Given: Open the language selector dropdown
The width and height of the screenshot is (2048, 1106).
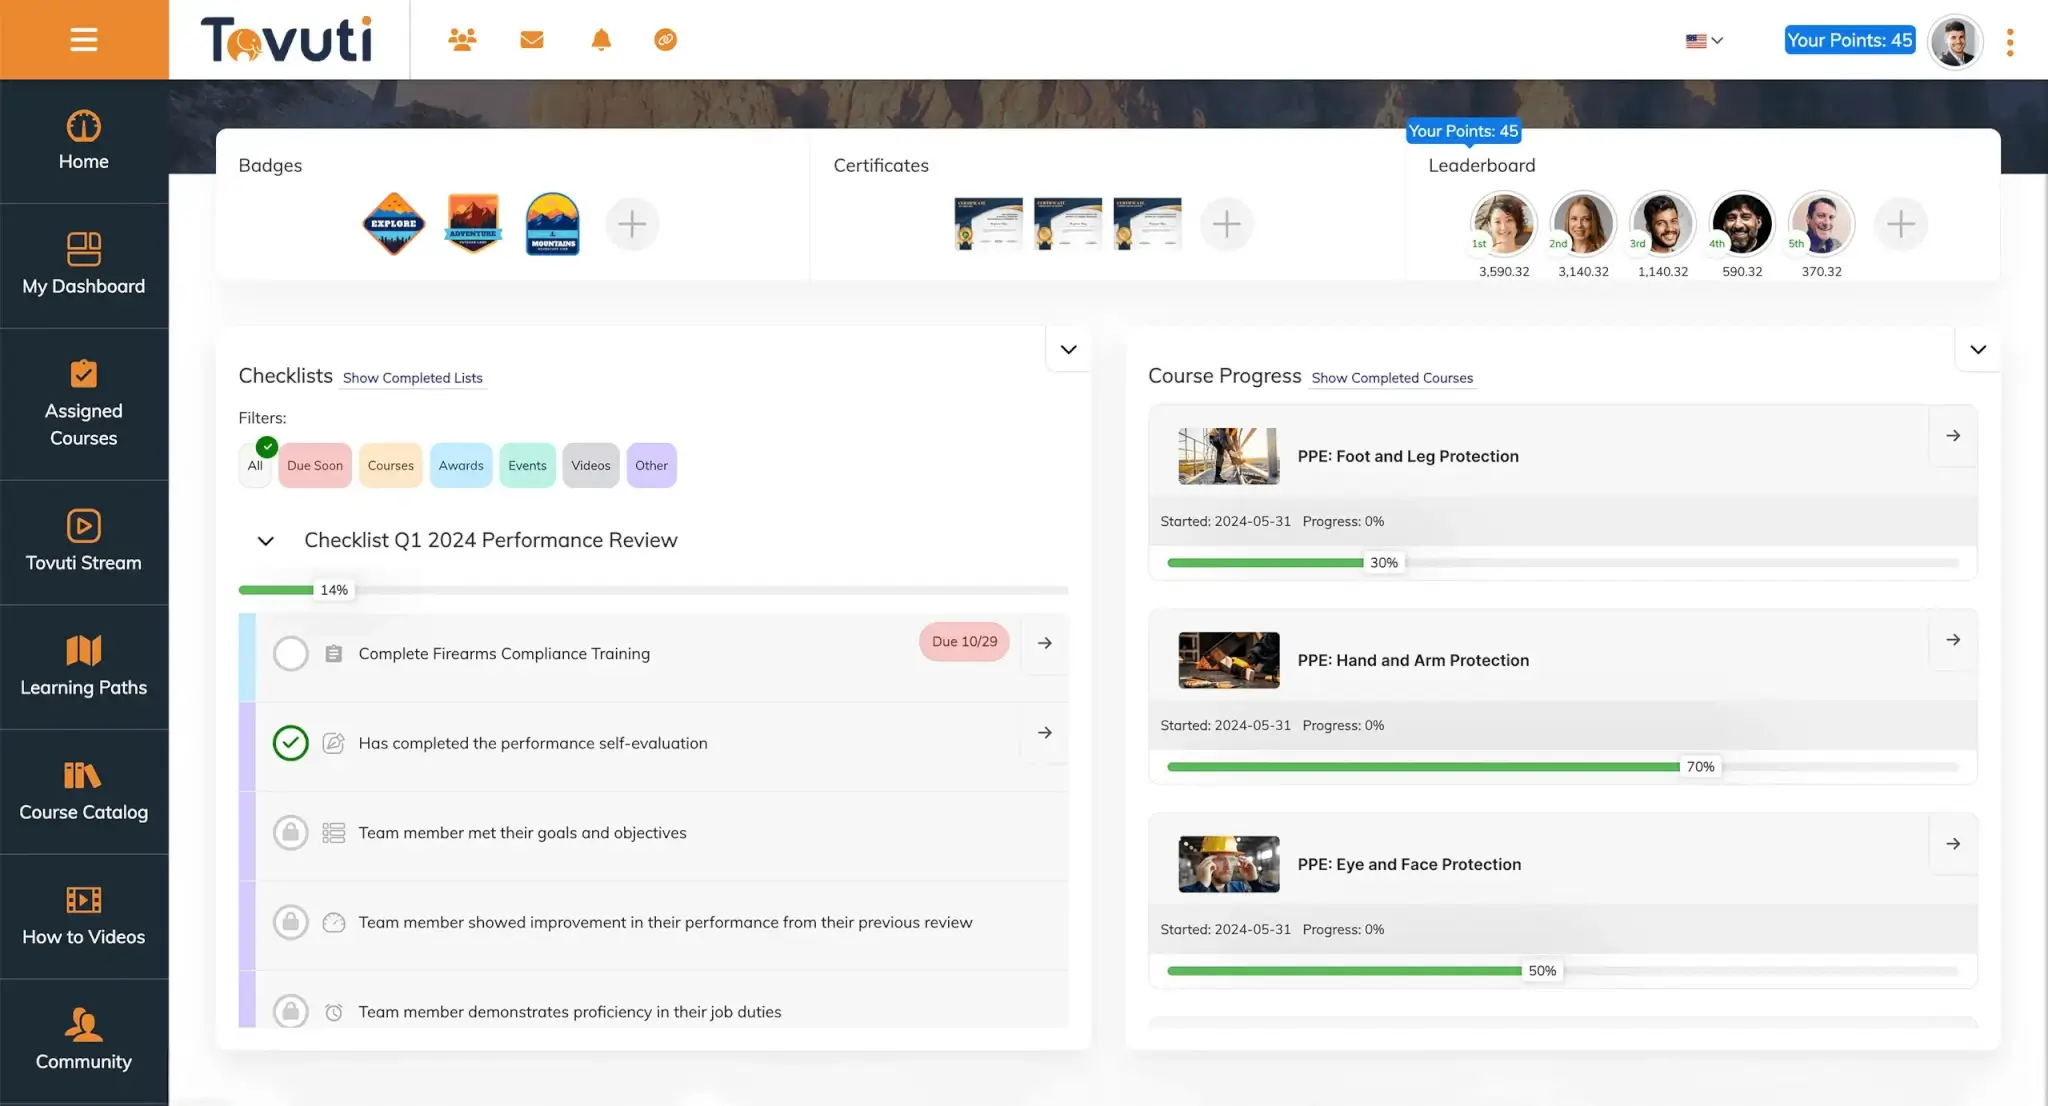Looking at the screenshot, I should pos(1704,40).
